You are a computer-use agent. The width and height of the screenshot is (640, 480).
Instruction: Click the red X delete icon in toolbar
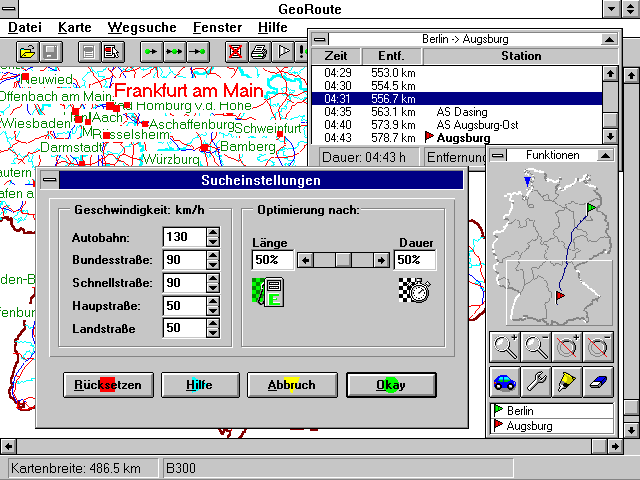[x=236, y=50]
